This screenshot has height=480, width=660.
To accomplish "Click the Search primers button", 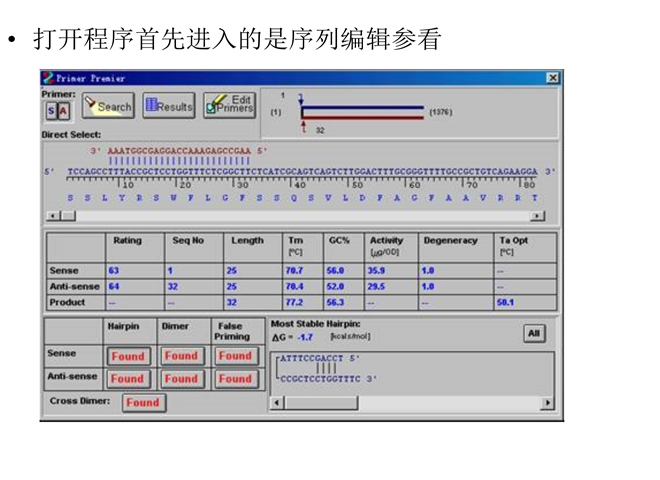I will coord(107,106).
